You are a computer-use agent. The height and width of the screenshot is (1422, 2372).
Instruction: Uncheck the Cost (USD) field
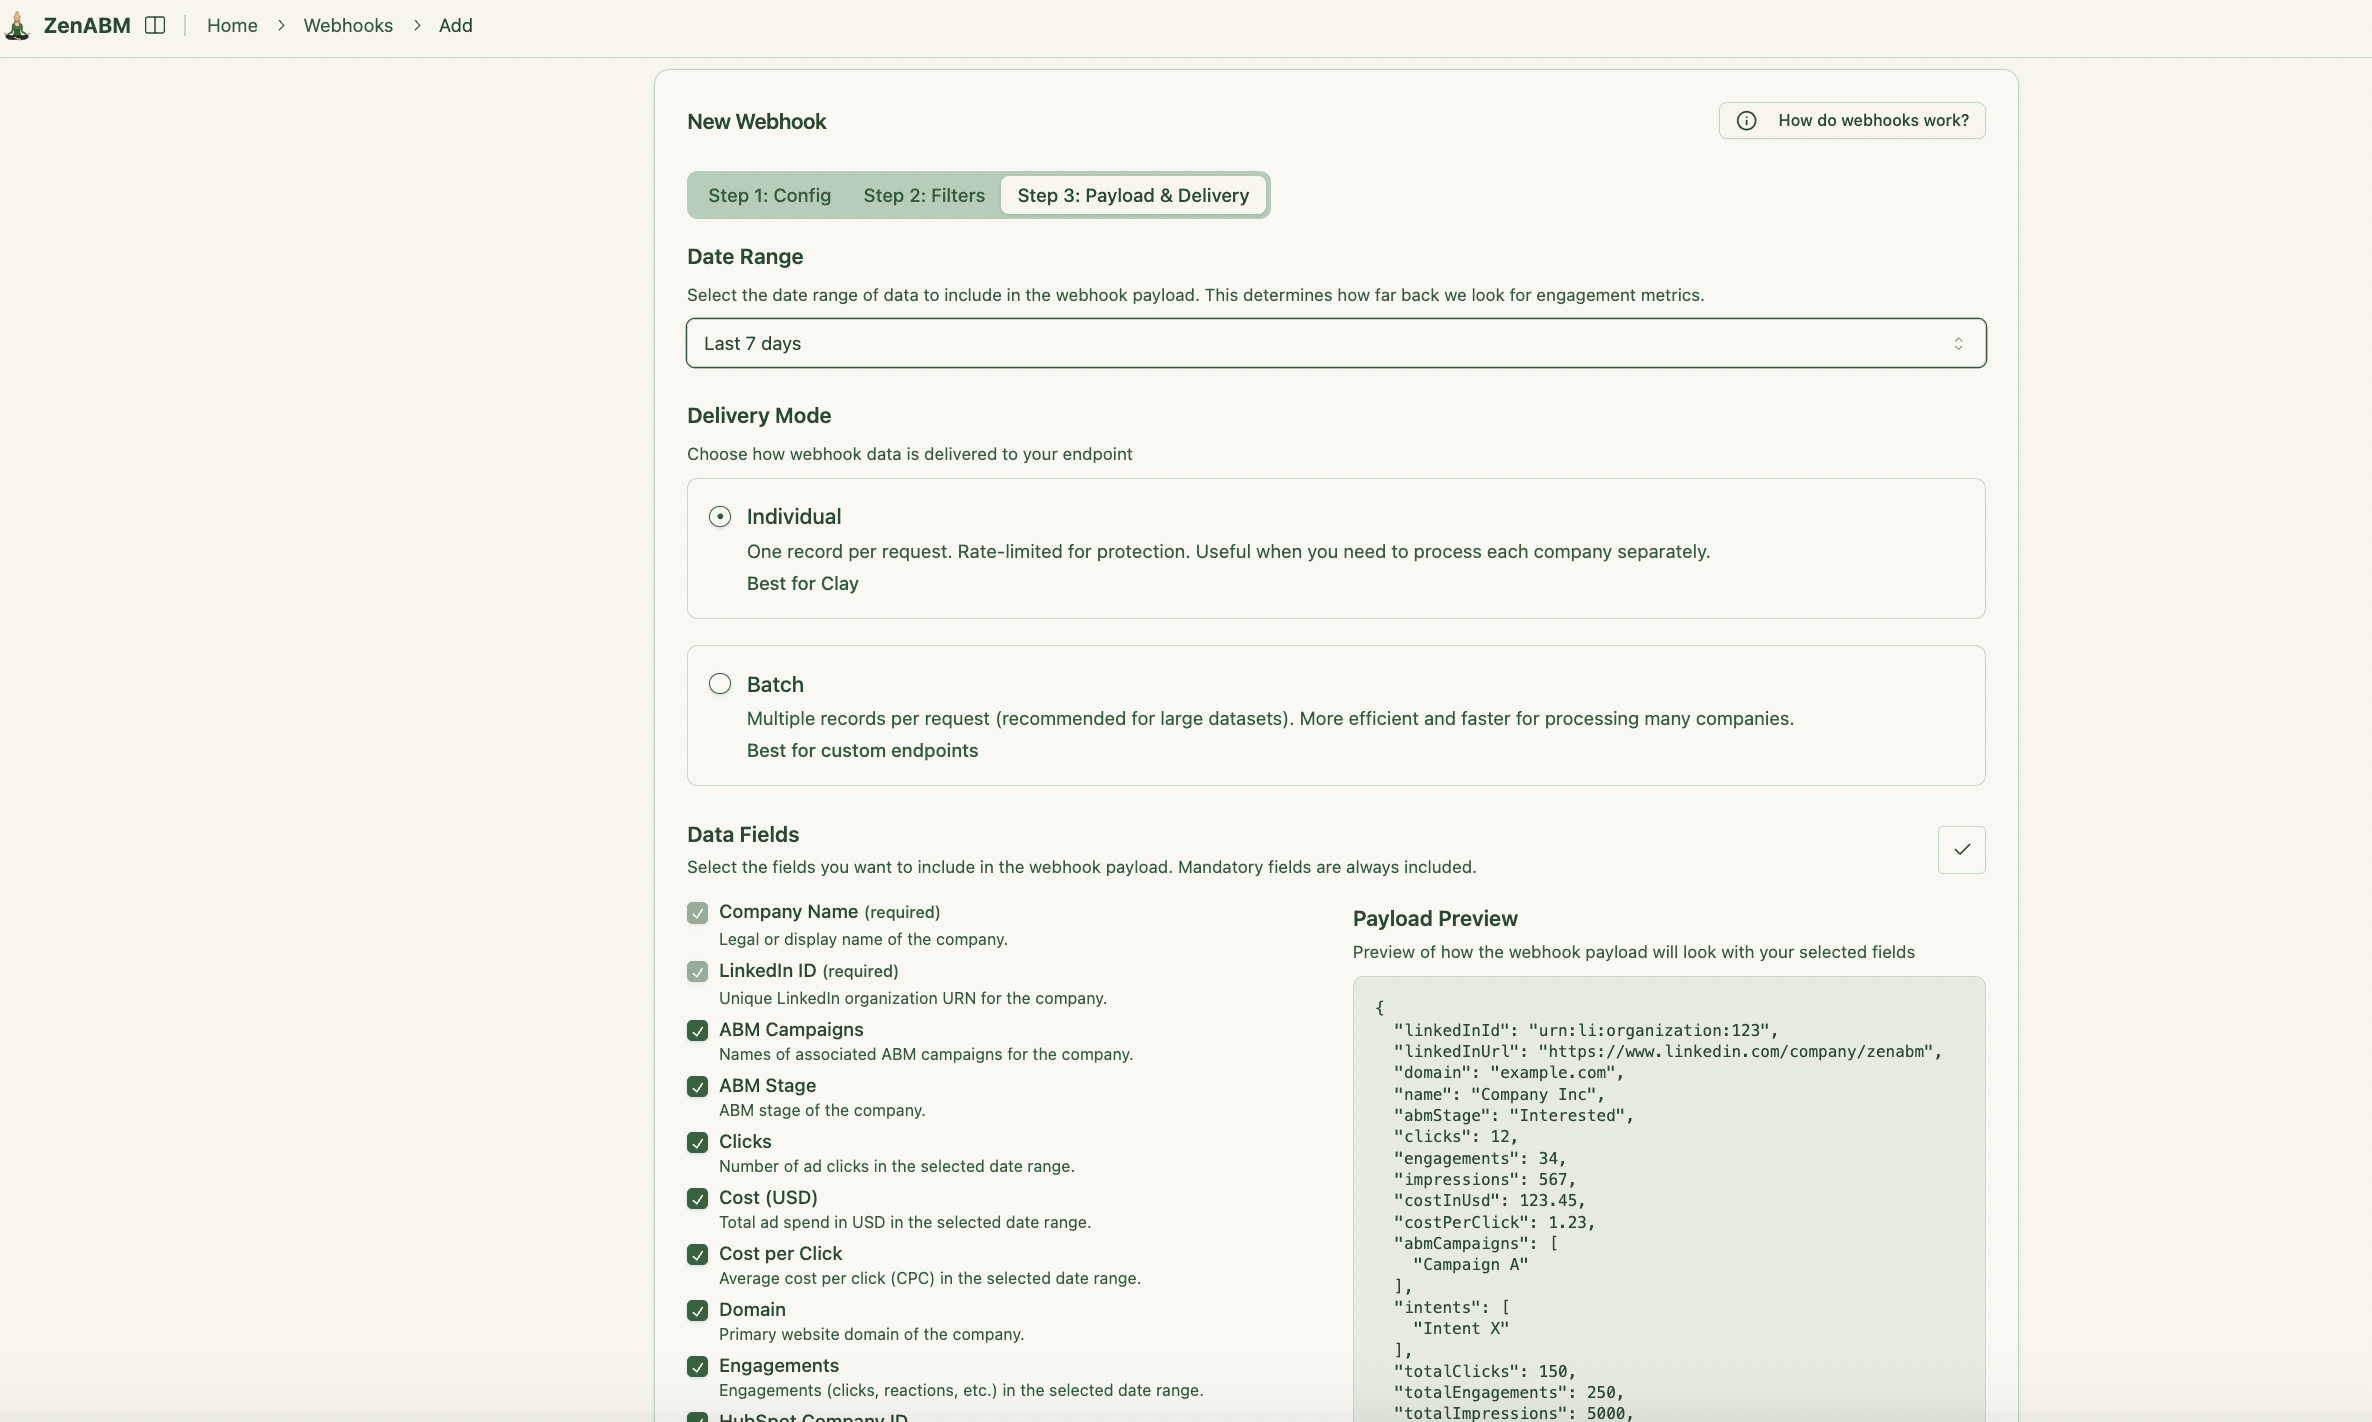click(x=697, y=1197)
